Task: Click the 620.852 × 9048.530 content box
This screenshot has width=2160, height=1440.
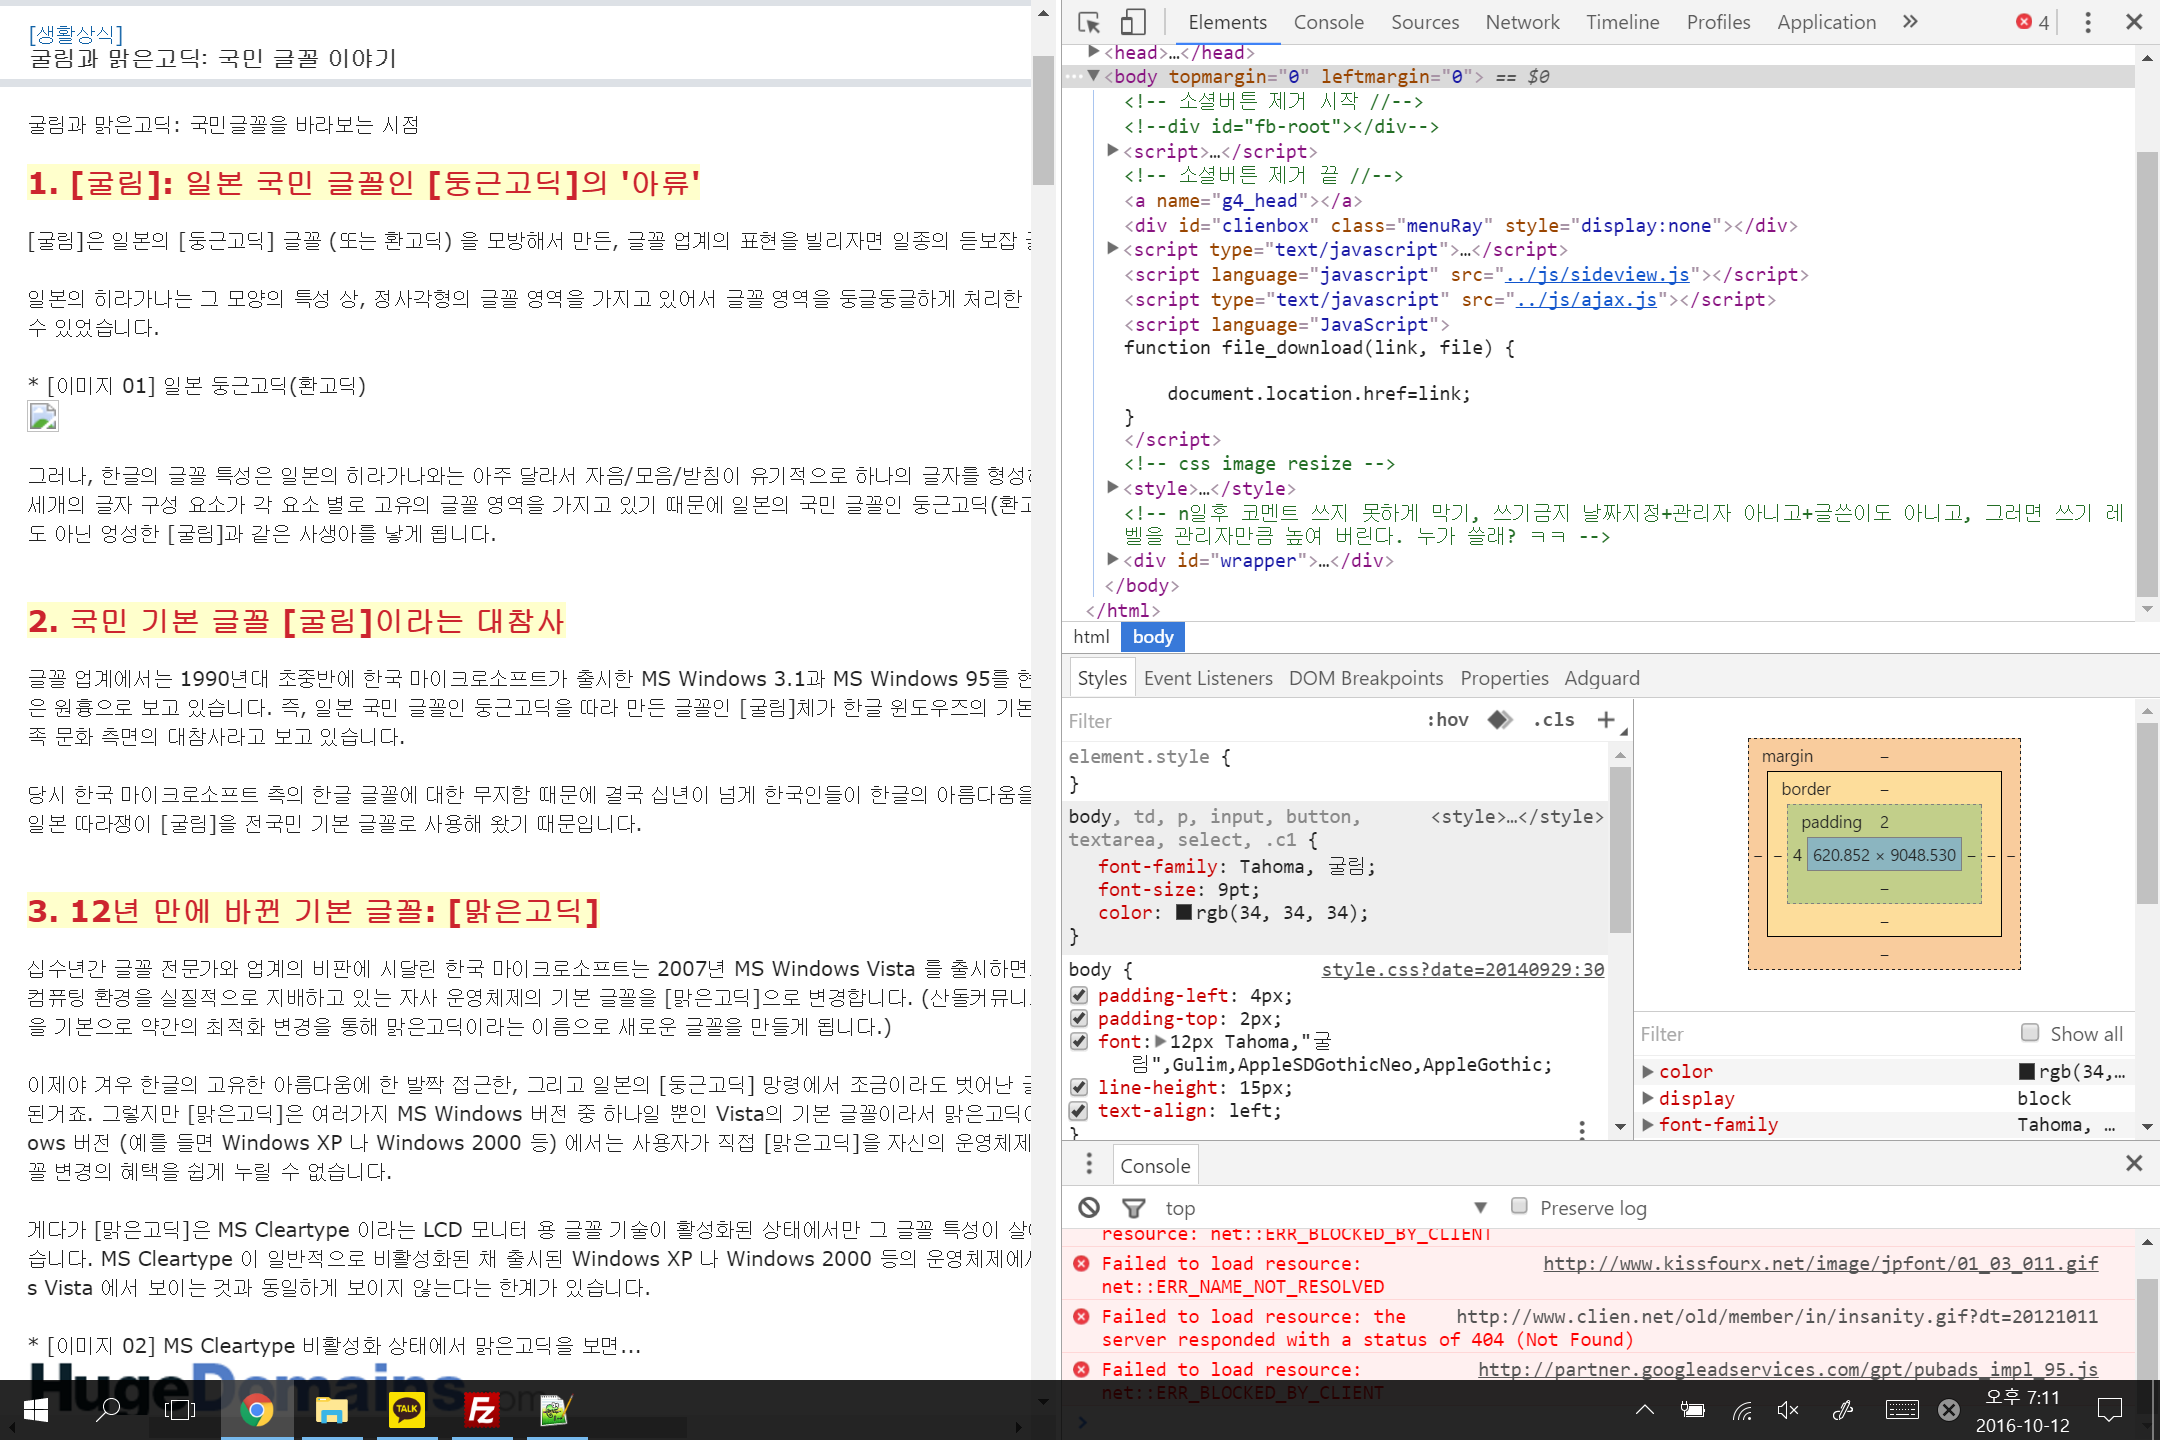Action: [x=1884, y=855]
